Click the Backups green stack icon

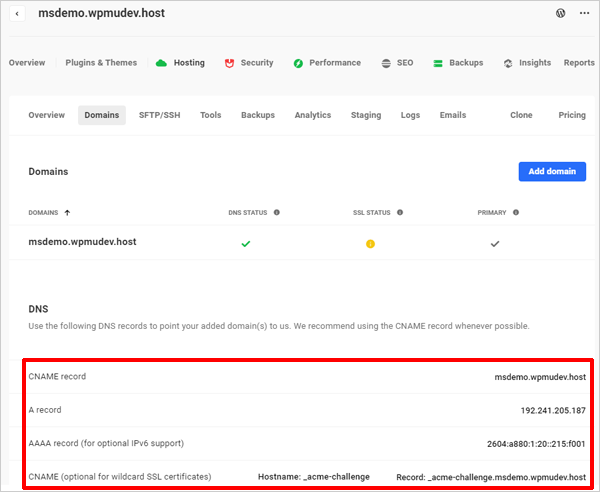tap(438, 64)
